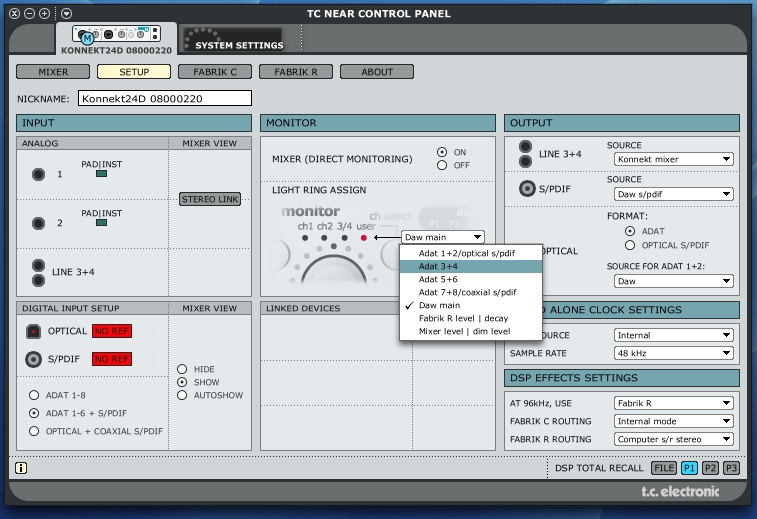This screenshot has height=519, width=757.
Task: Open Fabrik R Routing dropdown
Action: tap(673, 439)
